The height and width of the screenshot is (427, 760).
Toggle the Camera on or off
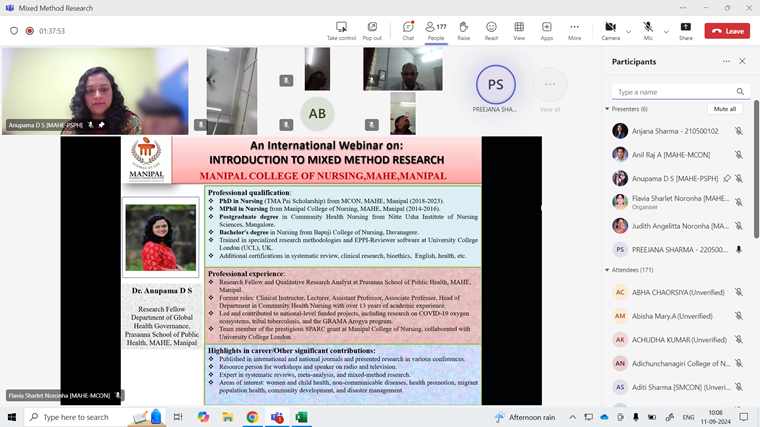608,29
